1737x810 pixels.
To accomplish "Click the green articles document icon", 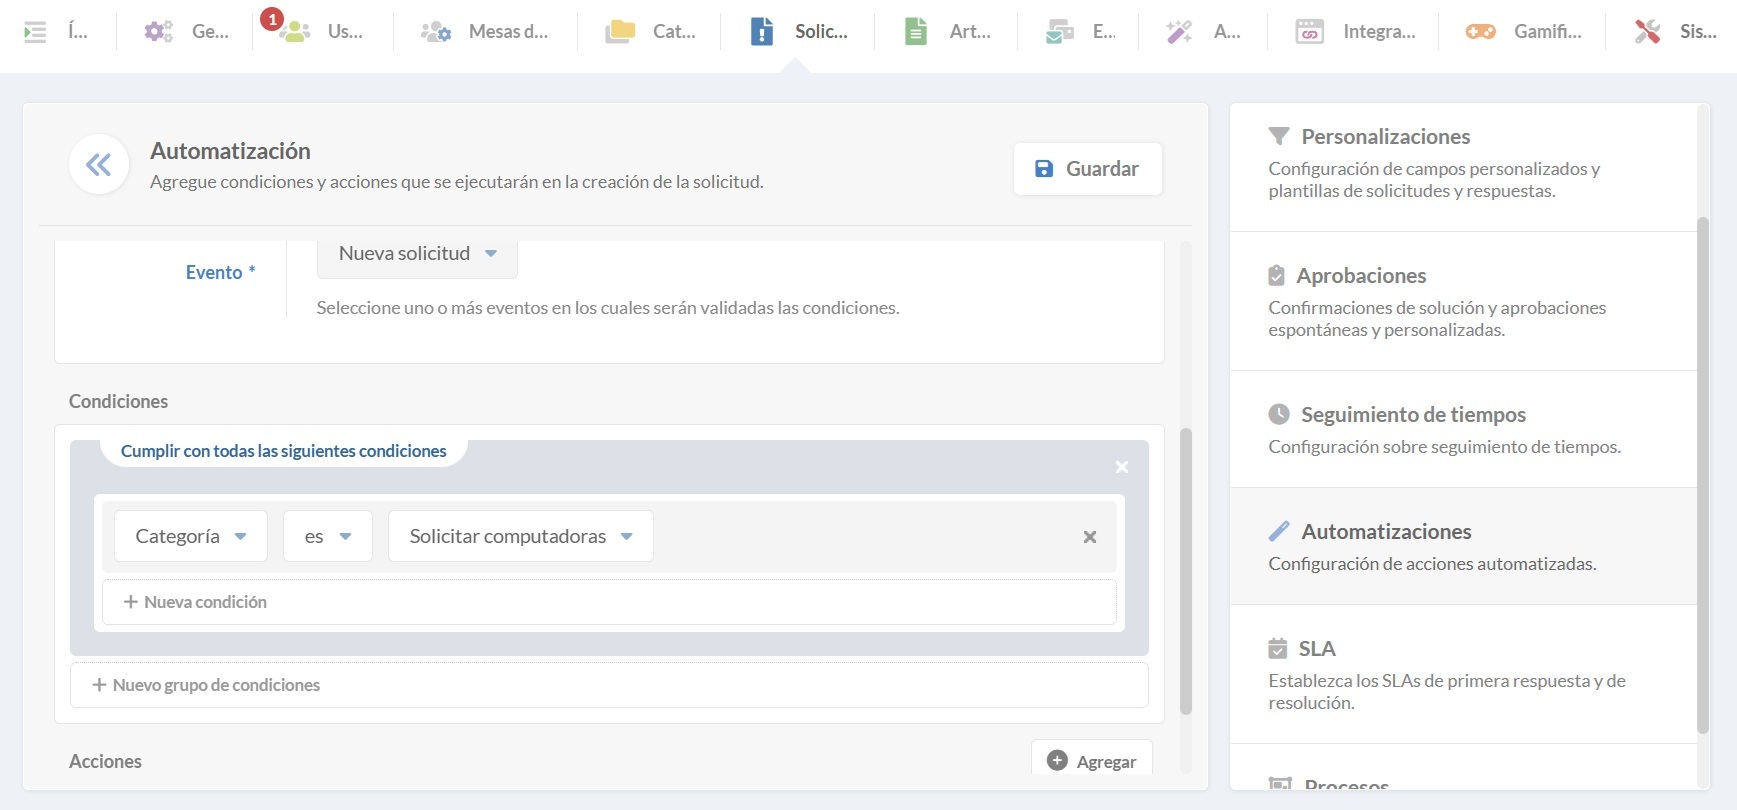I will (915, 32).
